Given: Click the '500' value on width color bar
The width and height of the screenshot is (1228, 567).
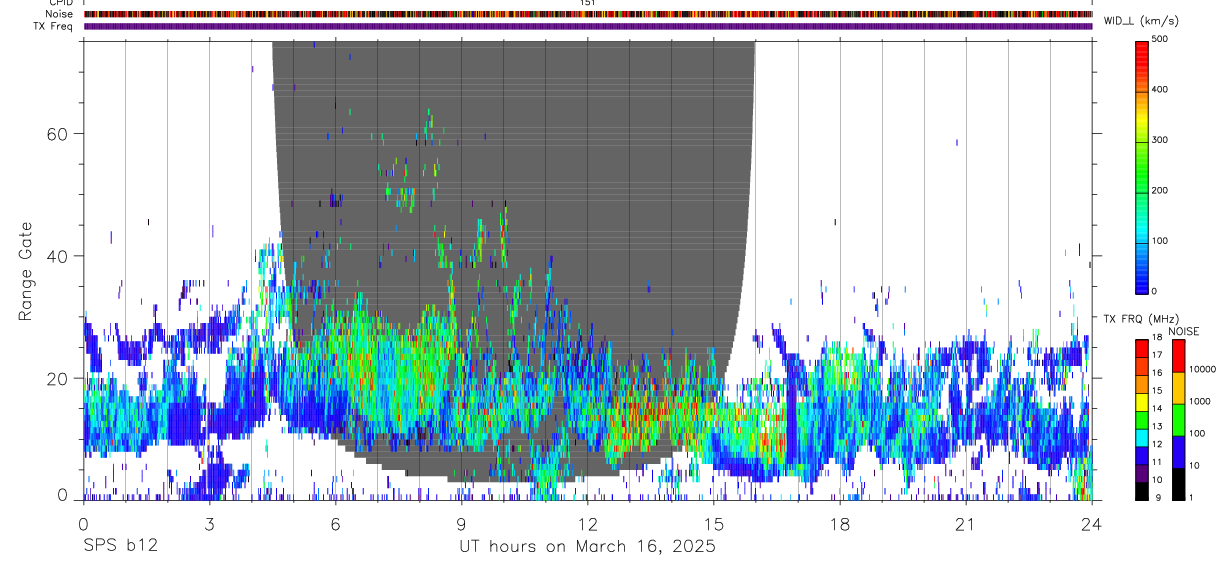Looking at the screenshot, I should (x=1160, y=39).
